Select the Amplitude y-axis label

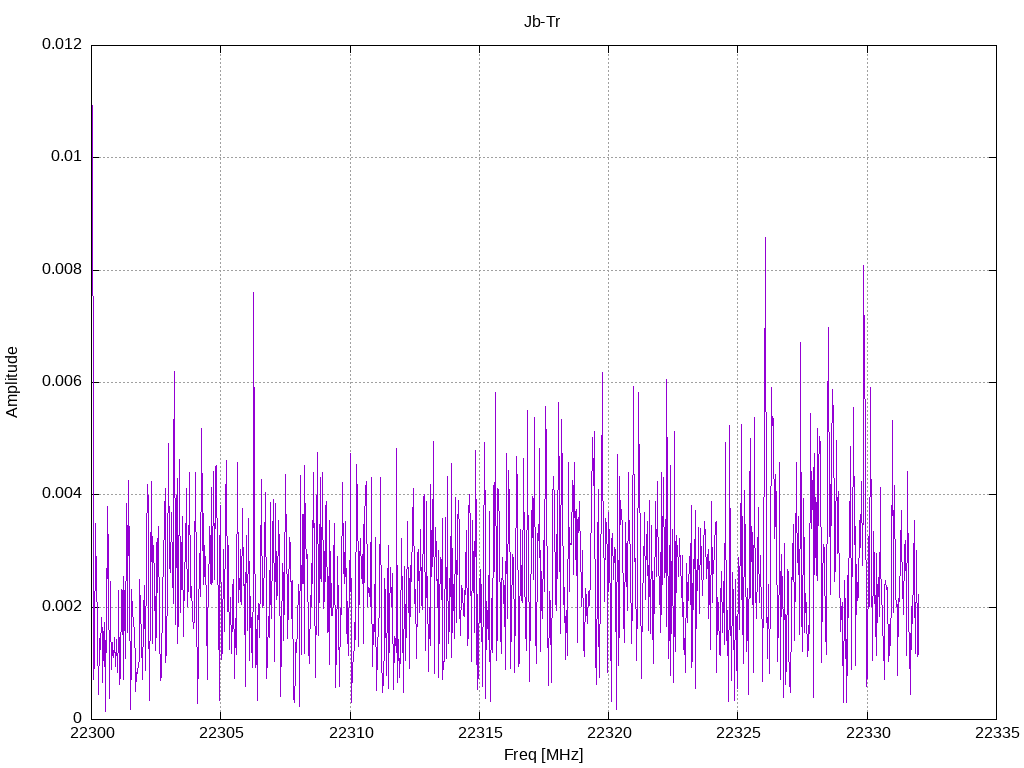point(12,382)
